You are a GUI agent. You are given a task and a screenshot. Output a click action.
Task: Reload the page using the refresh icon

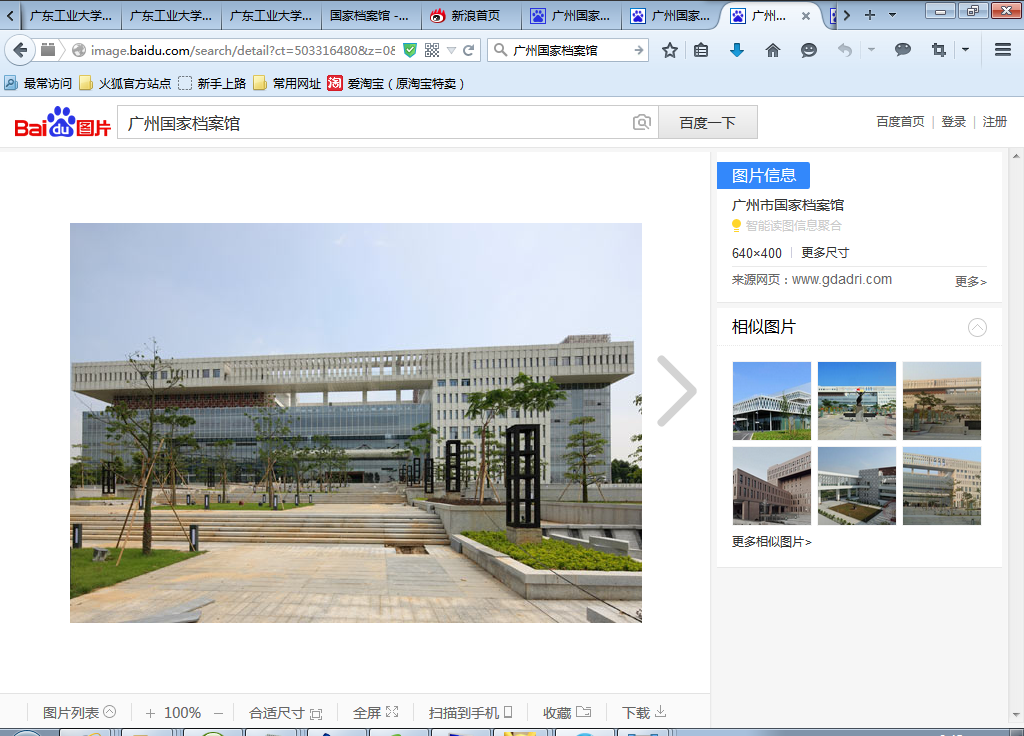[x=468, y=50]
